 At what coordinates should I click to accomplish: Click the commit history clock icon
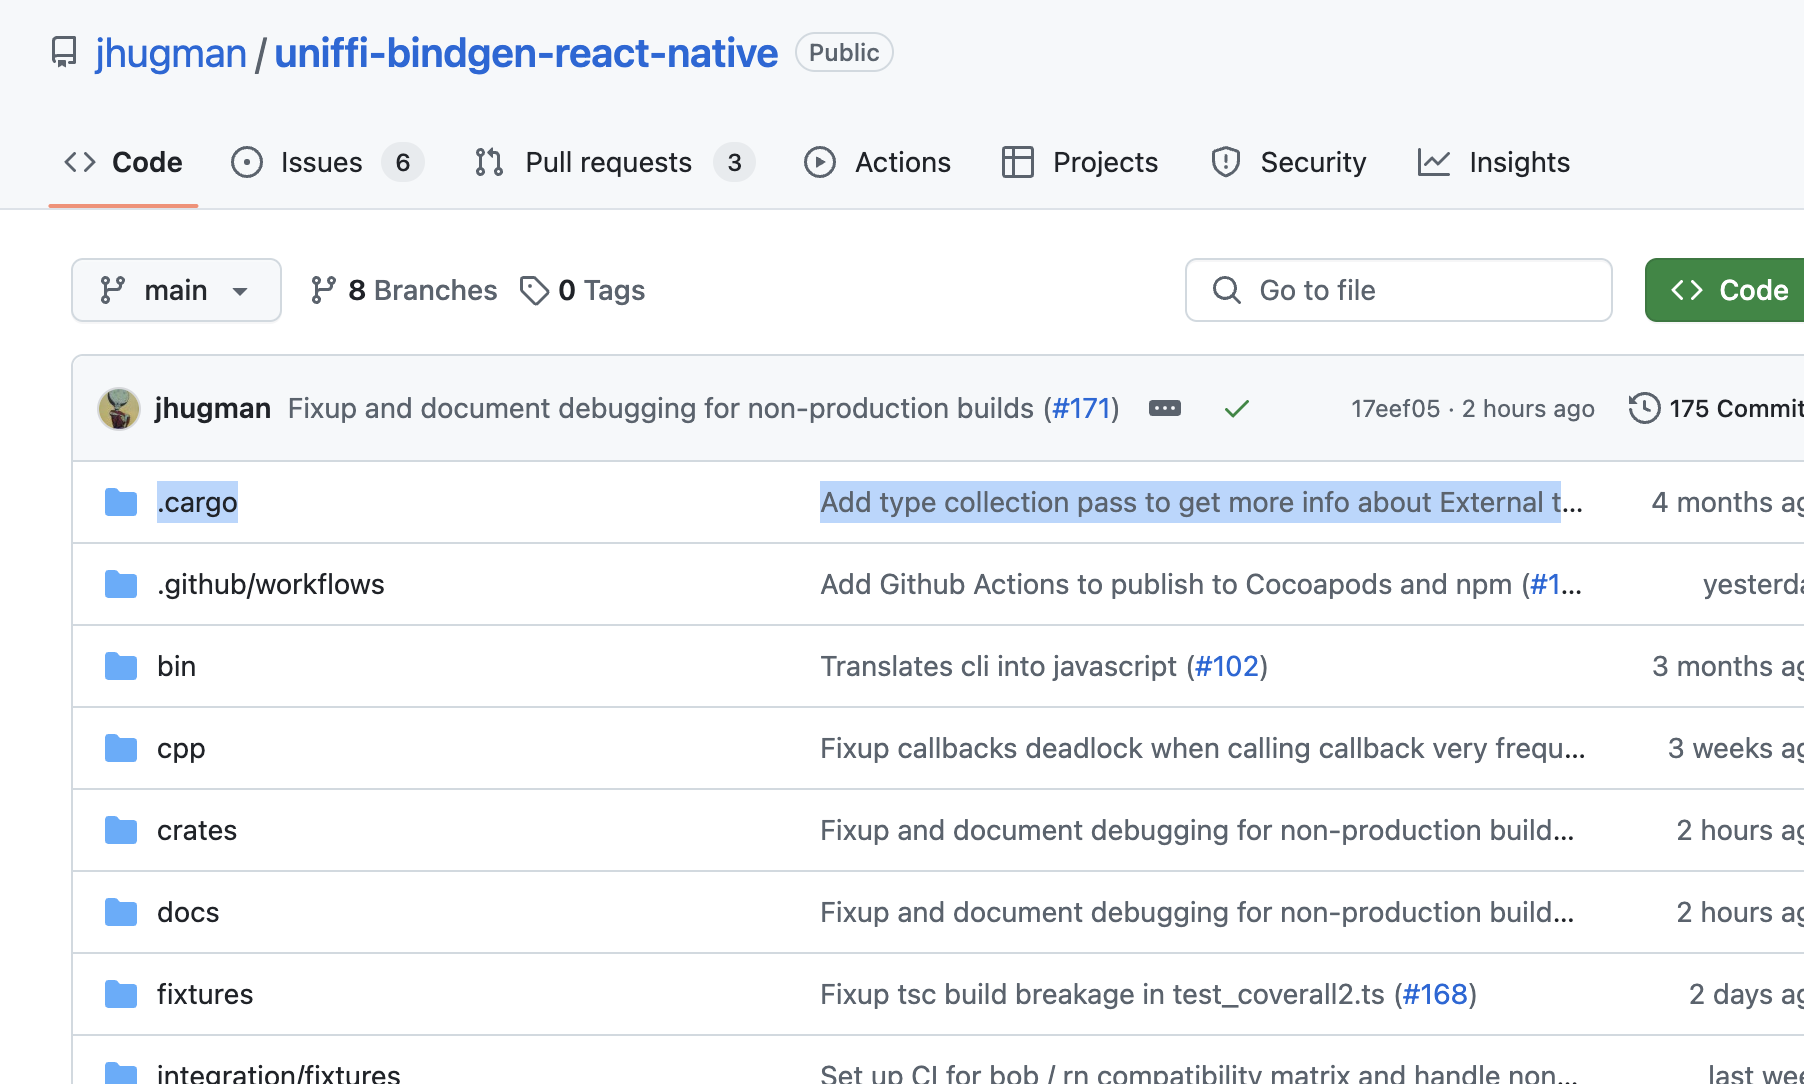pos(1644,408)
